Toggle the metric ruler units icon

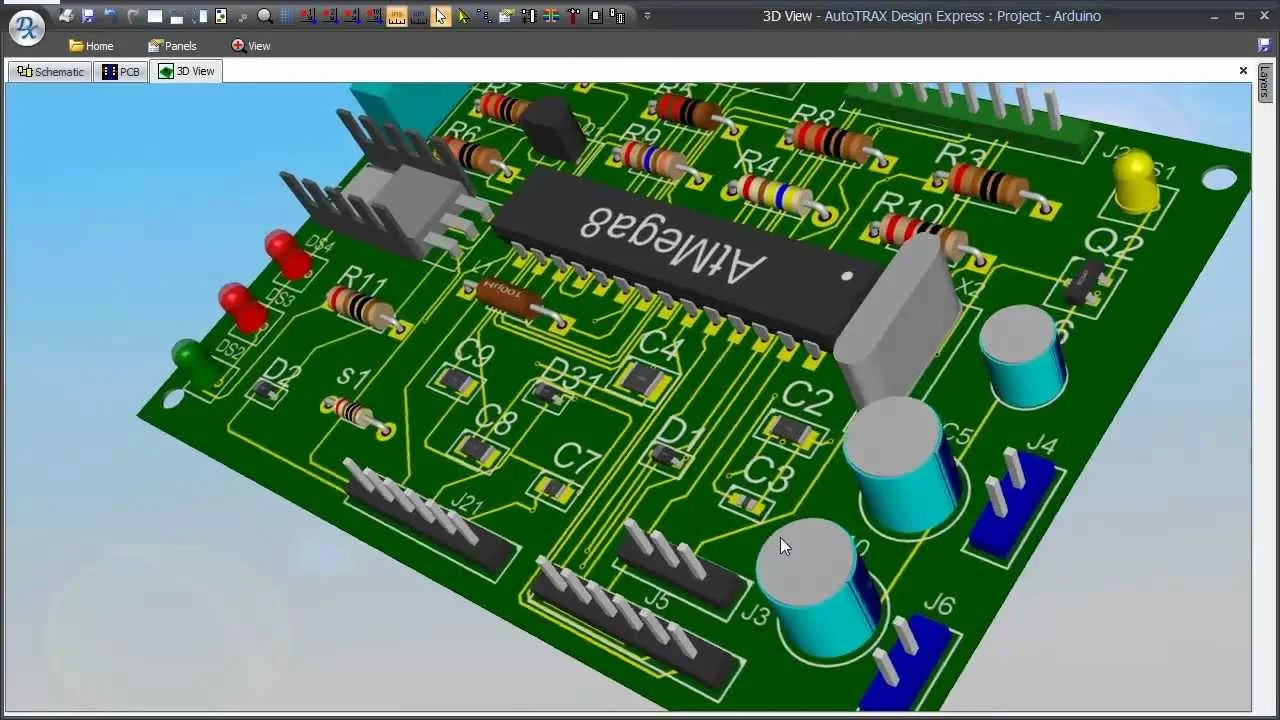click(x=419, y=16)
